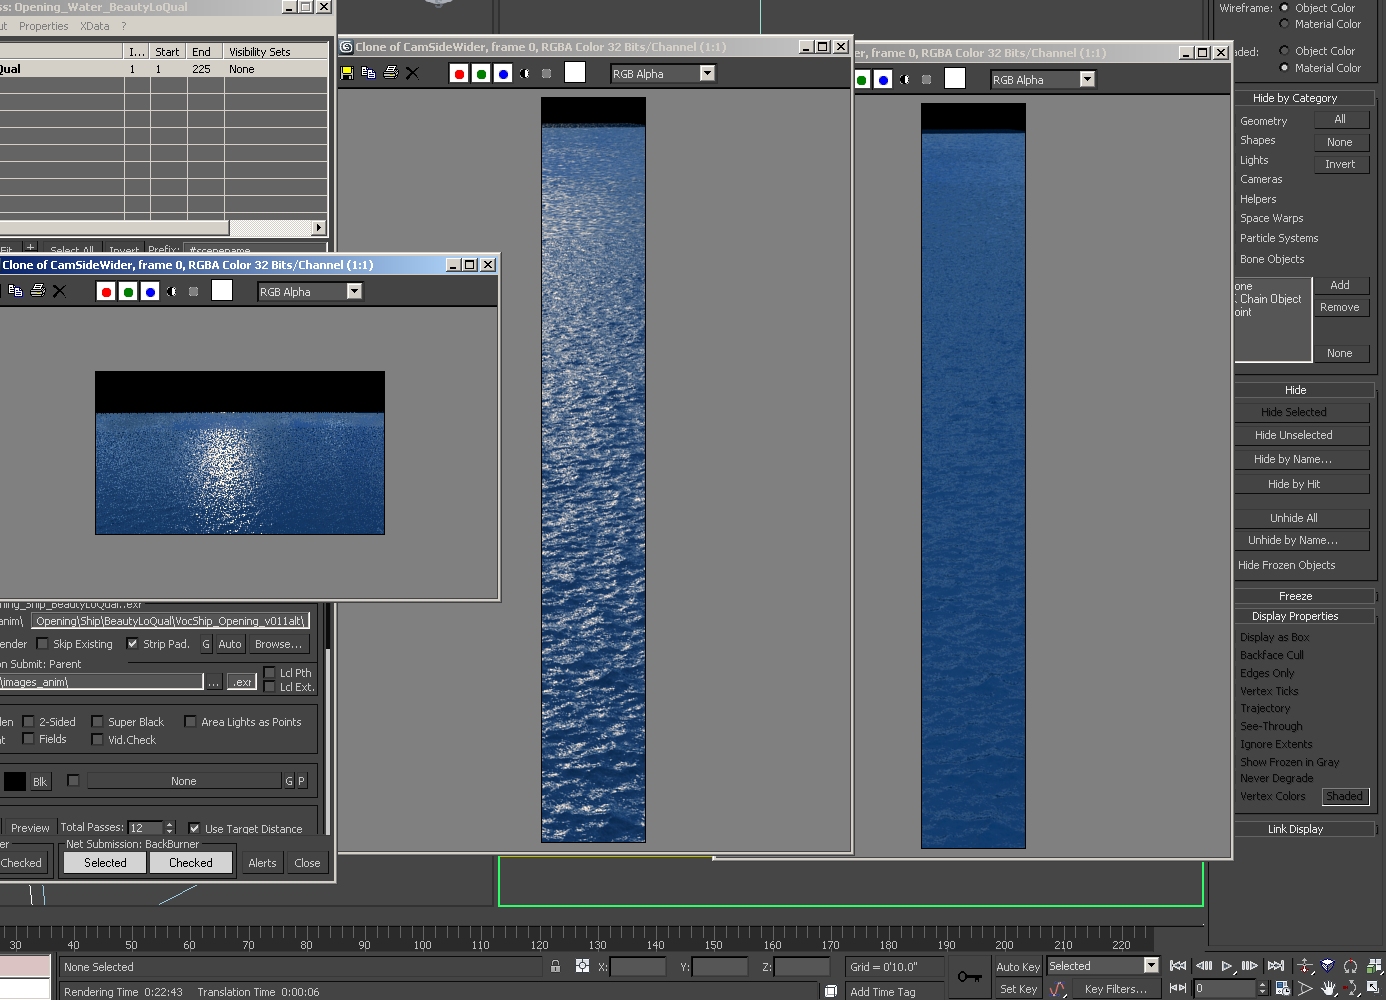Go to the end frame of the animation
Viewport: 1386px width, 1000px height.
1275,966
